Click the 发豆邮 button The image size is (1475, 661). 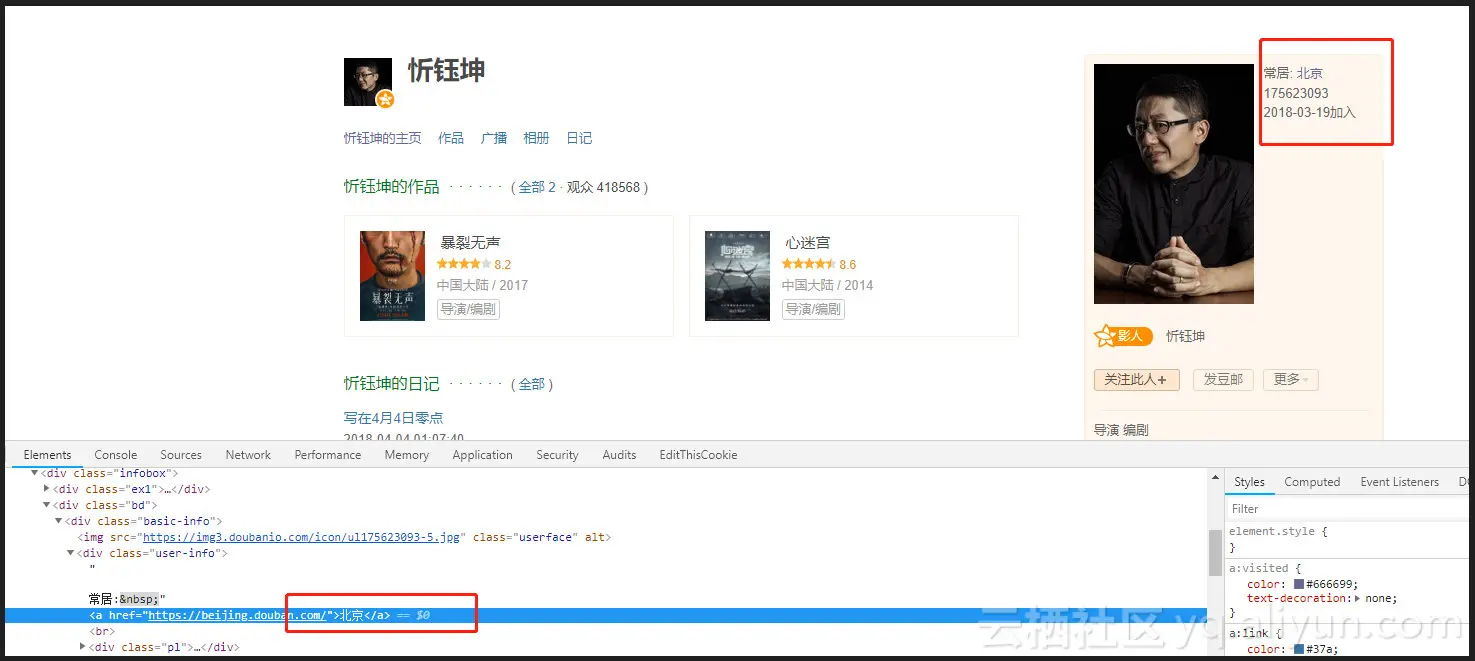click(x=1223, y=380)
